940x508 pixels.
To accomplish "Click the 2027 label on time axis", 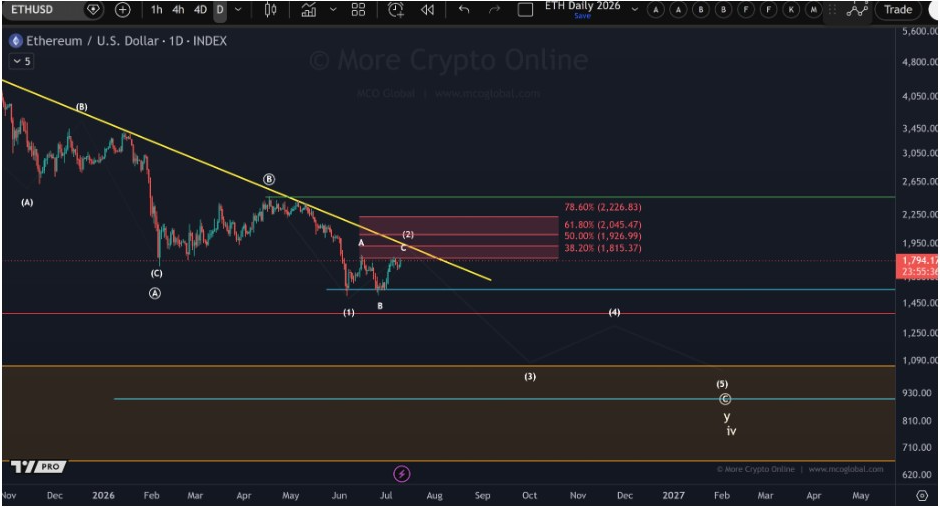I will 673,495.
